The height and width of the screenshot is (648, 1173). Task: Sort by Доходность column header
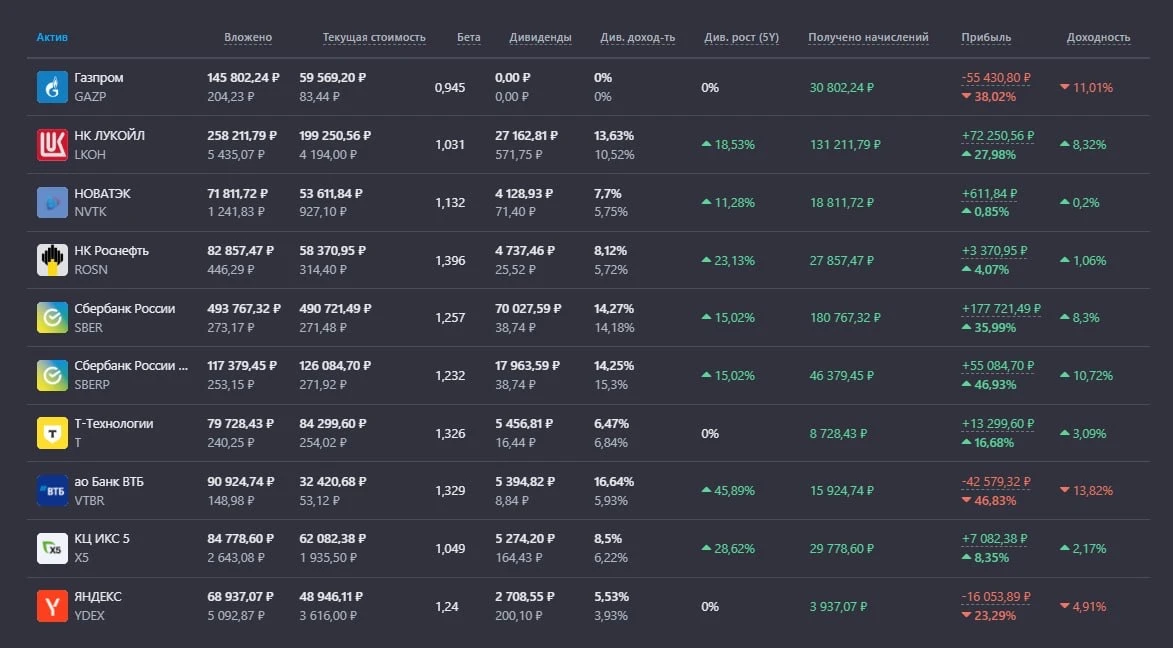(1098, 37)
